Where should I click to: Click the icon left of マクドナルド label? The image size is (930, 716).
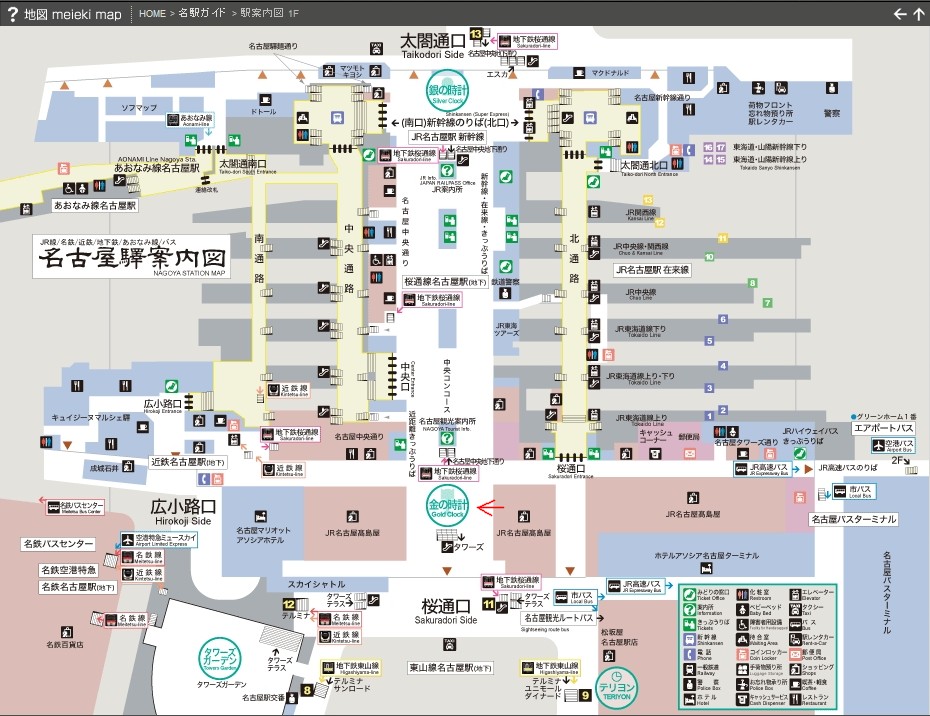point(579,72)
